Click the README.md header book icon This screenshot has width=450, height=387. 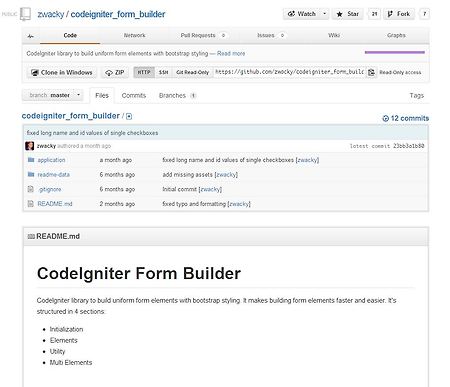coord(31,236)
